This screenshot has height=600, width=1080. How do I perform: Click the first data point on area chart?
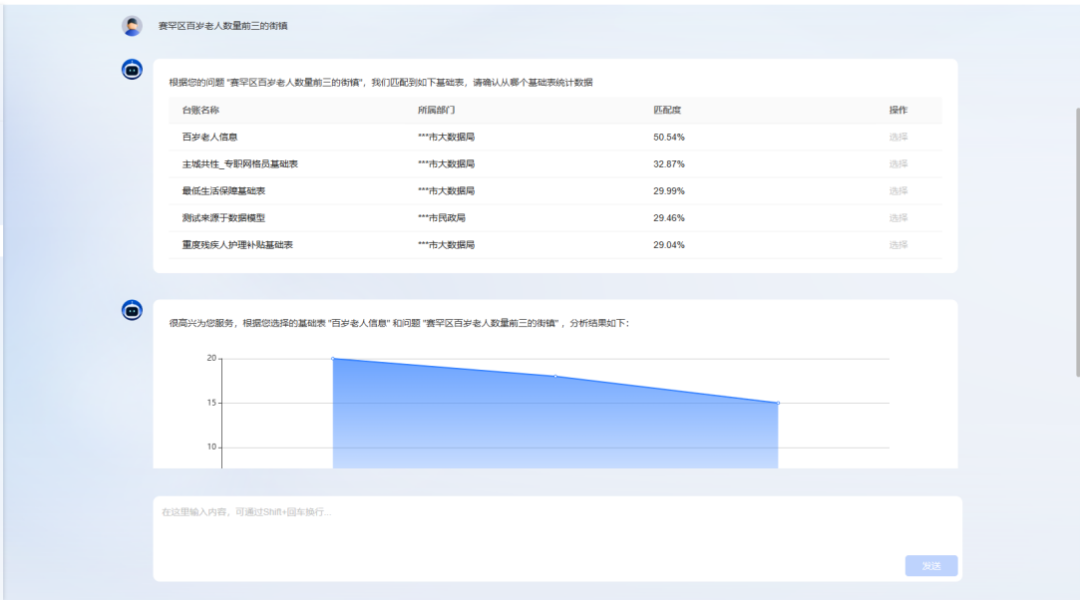(333, 358)
